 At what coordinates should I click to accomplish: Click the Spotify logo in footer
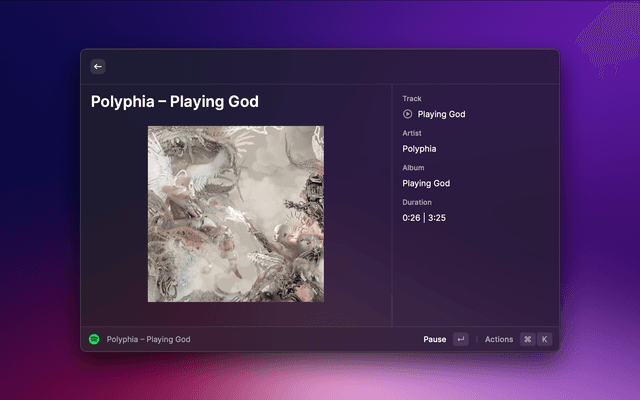[94, 339]
